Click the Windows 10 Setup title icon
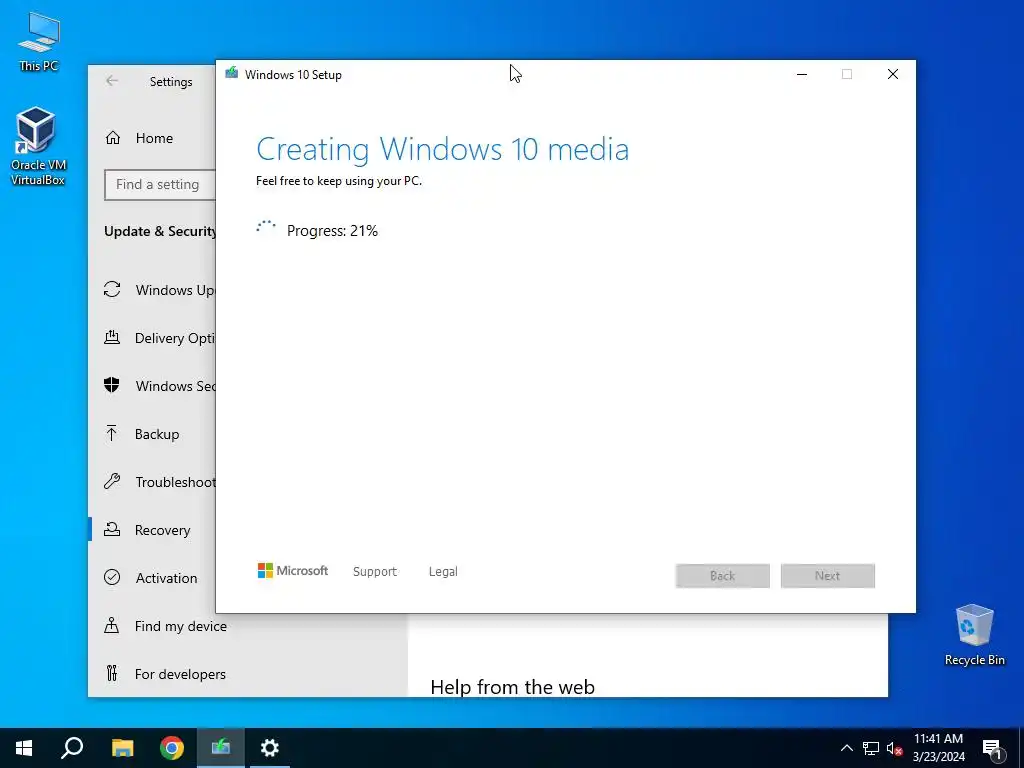1024x768 pixels. tap(231, 74)
